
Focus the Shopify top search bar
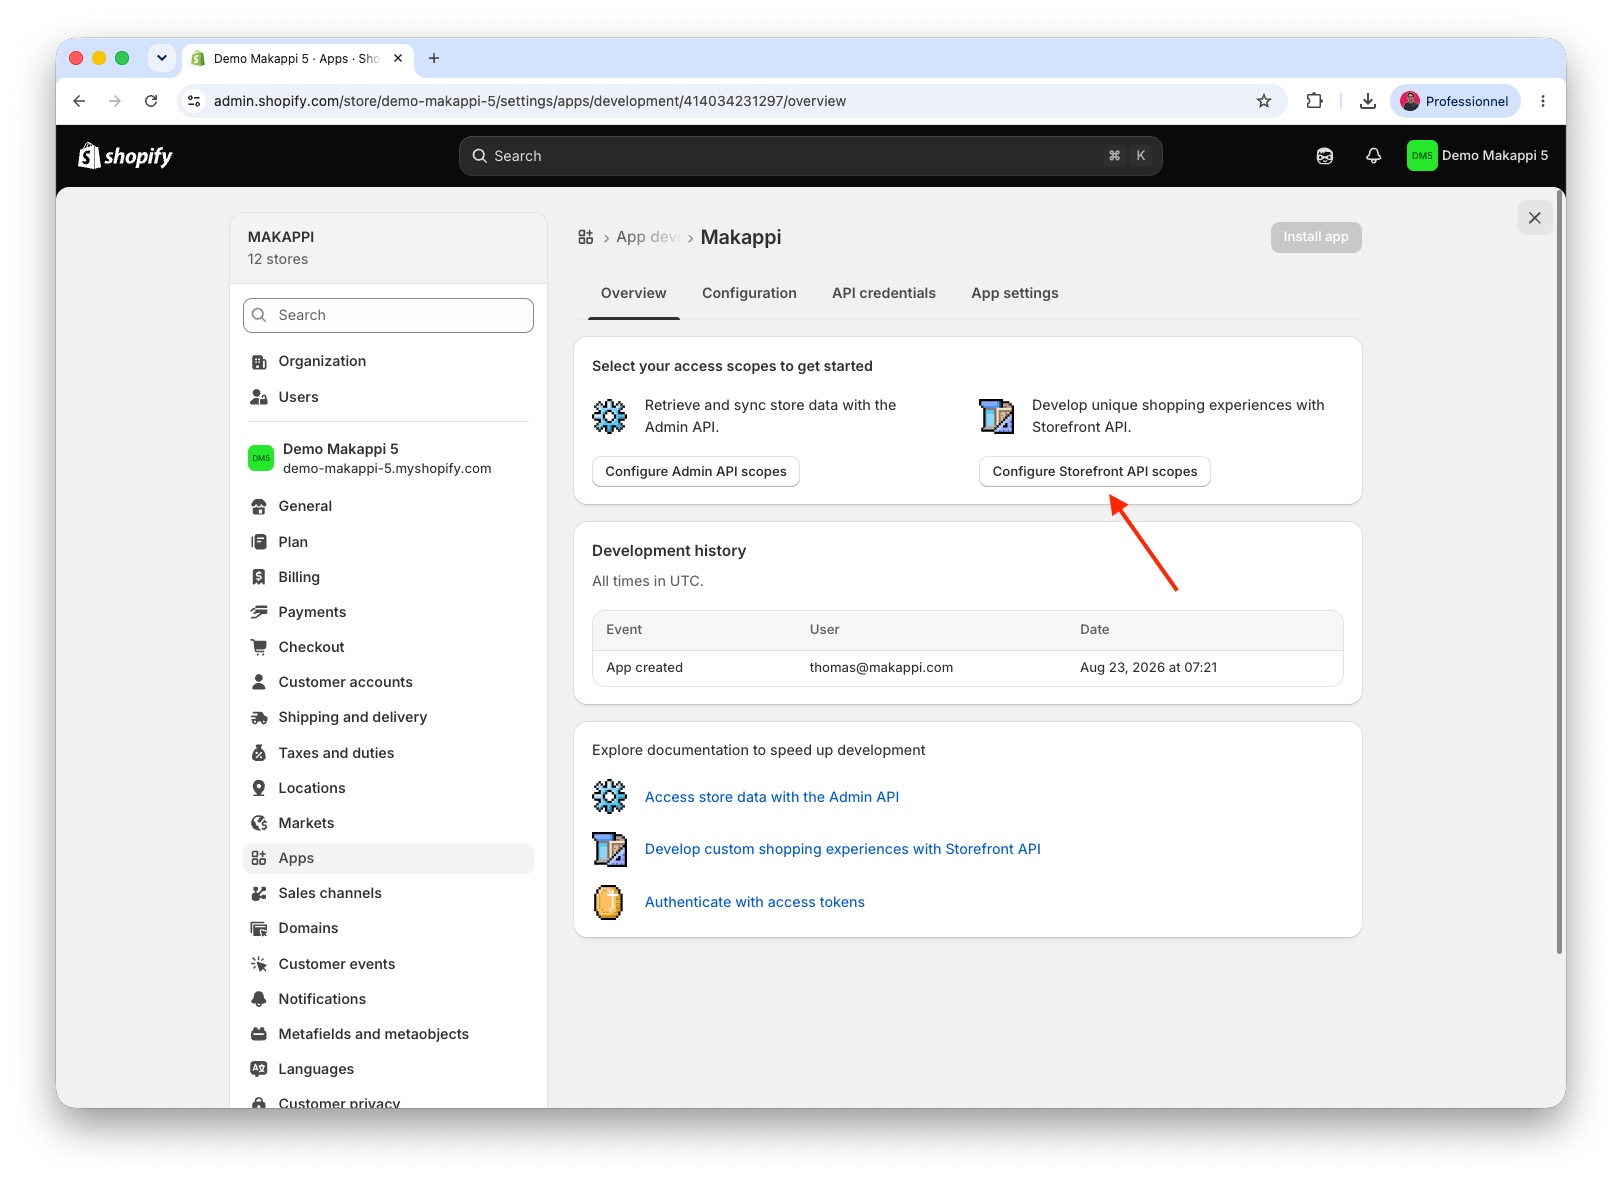click(x=811, y=156)
